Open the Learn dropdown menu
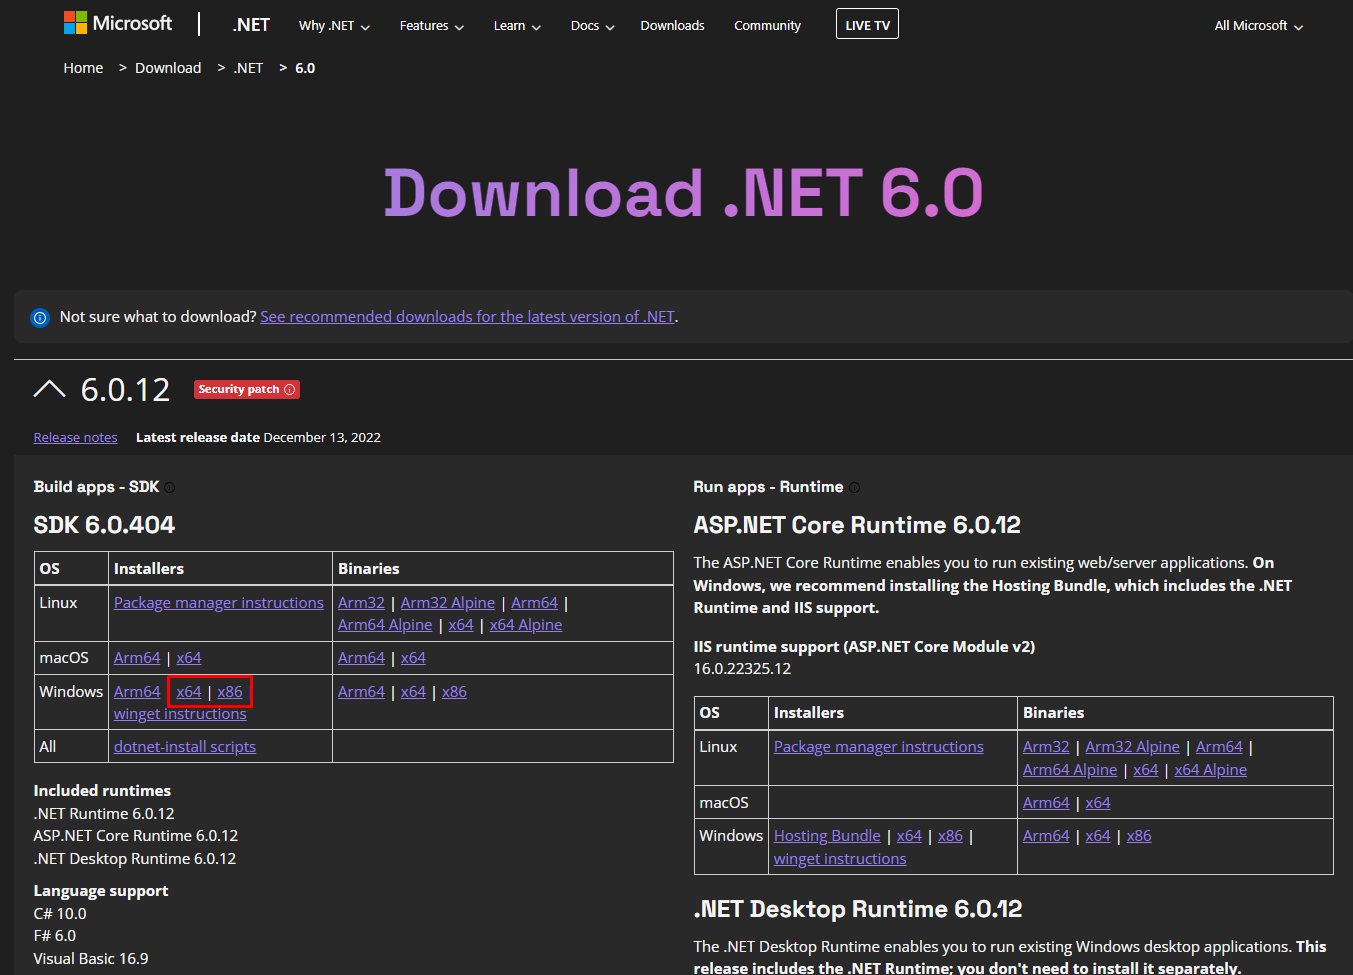The height and width of the screenshot is (975, 1353). coord(517,26)
